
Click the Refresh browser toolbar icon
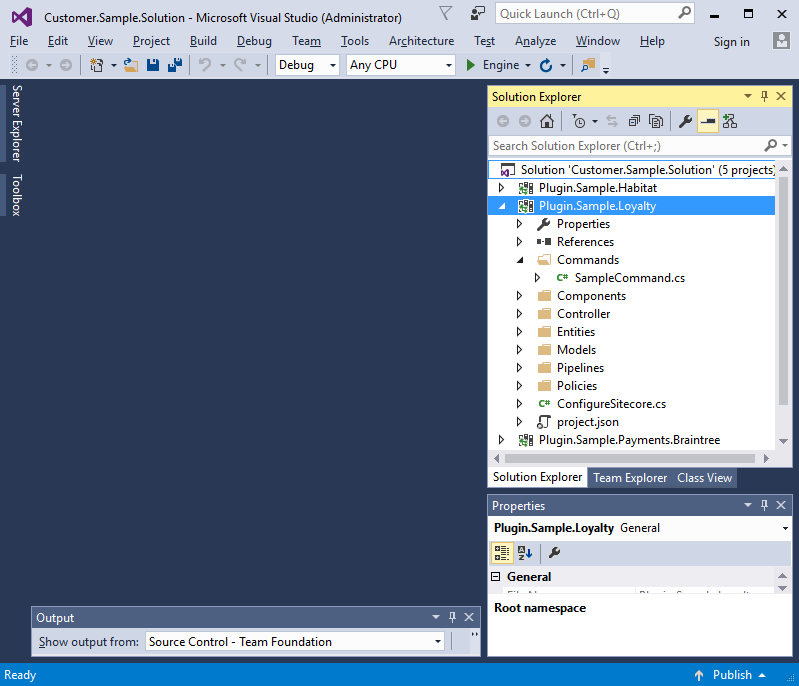tap(546, 65)
